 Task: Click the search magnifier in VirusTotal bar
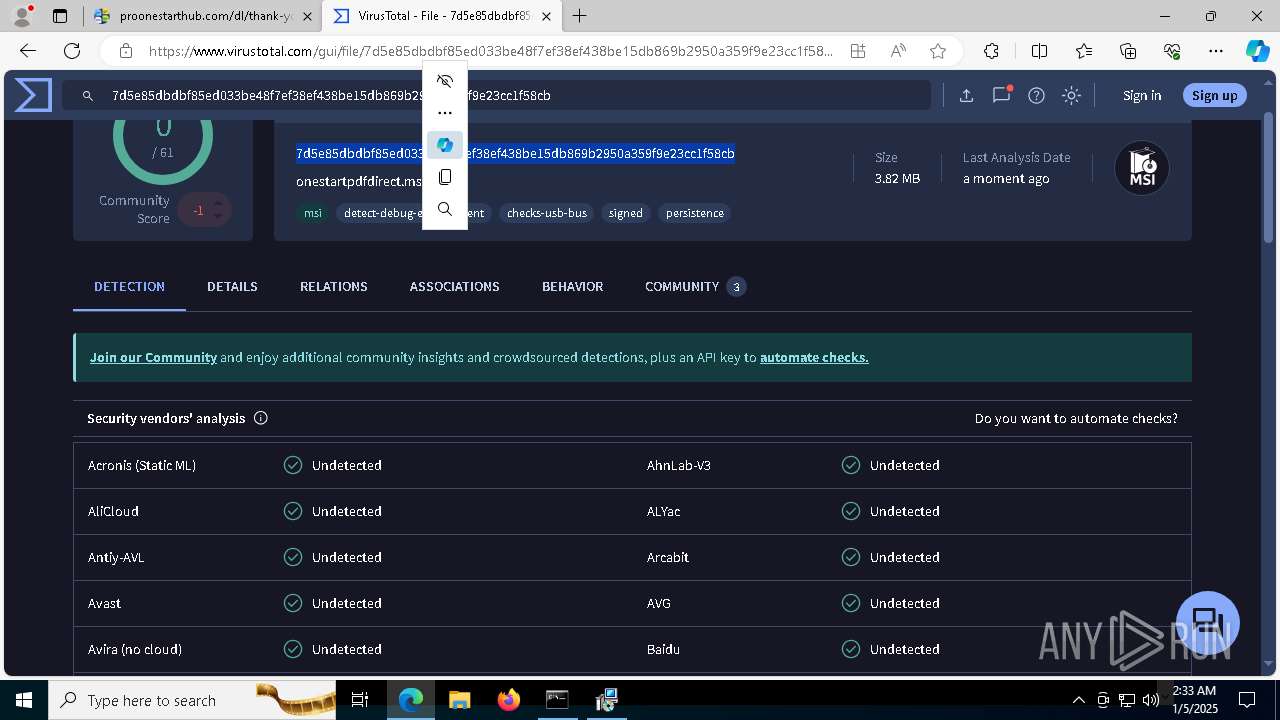(88, 96)
